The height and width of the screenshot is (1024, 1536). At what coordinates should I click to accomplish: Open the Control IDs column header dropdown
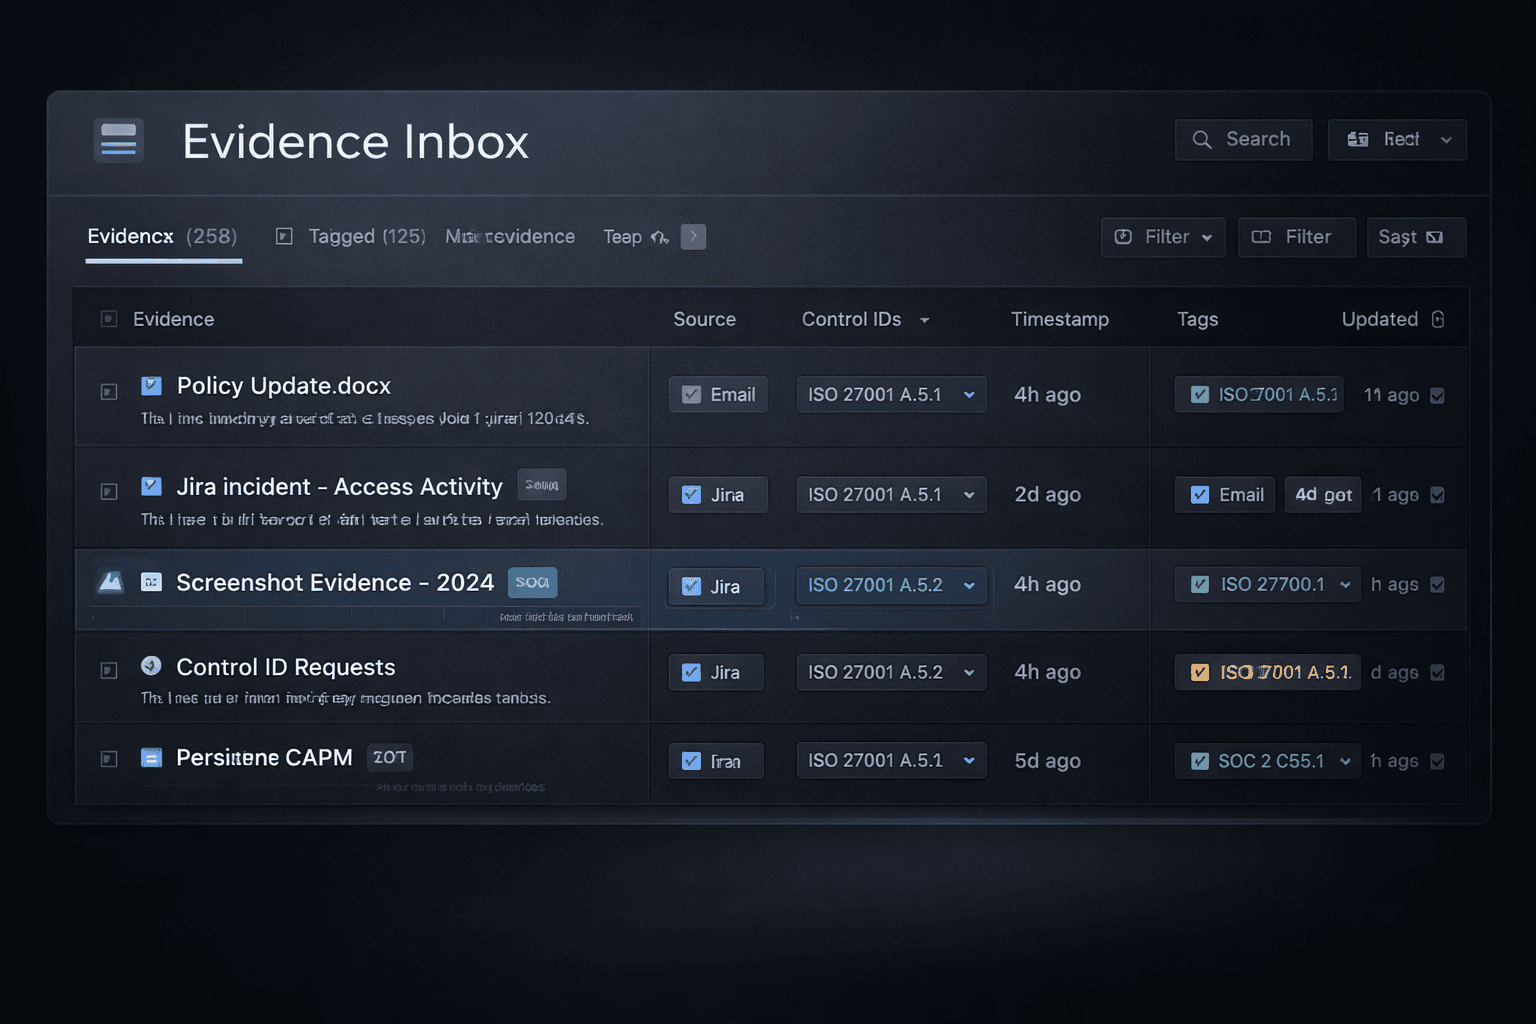pos(925,320)
